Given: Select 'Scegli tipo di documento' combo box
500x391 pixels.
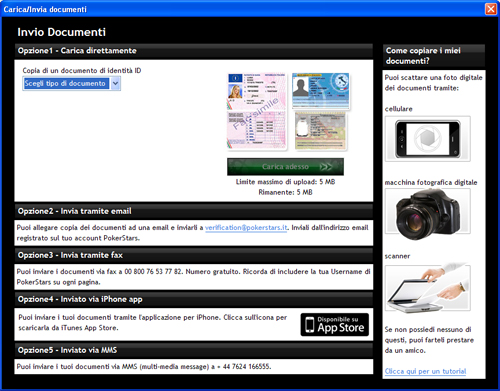Looking at the screenshot, I should click(71, 83).
